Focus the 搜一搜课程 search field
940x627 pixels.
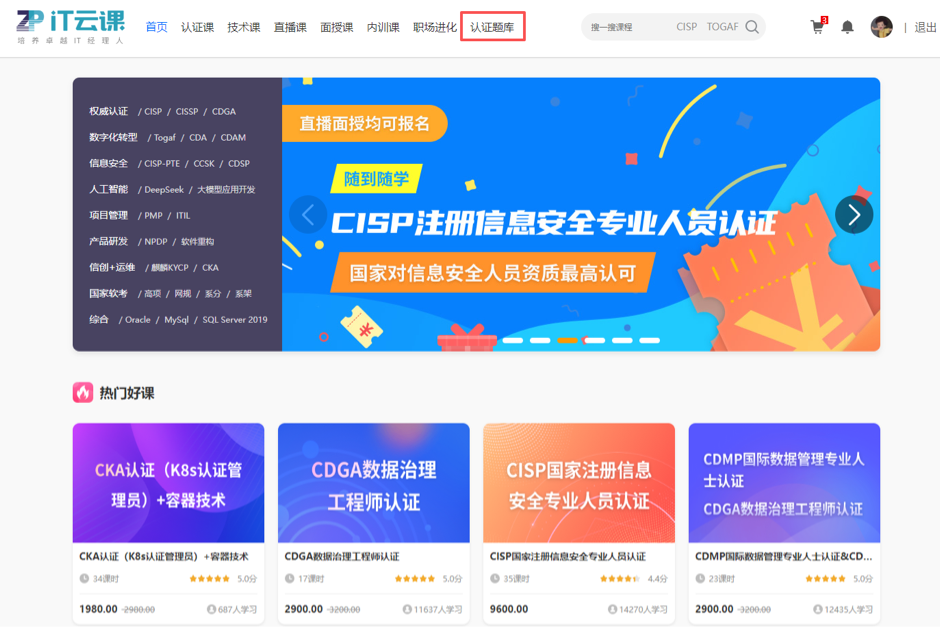629,27
